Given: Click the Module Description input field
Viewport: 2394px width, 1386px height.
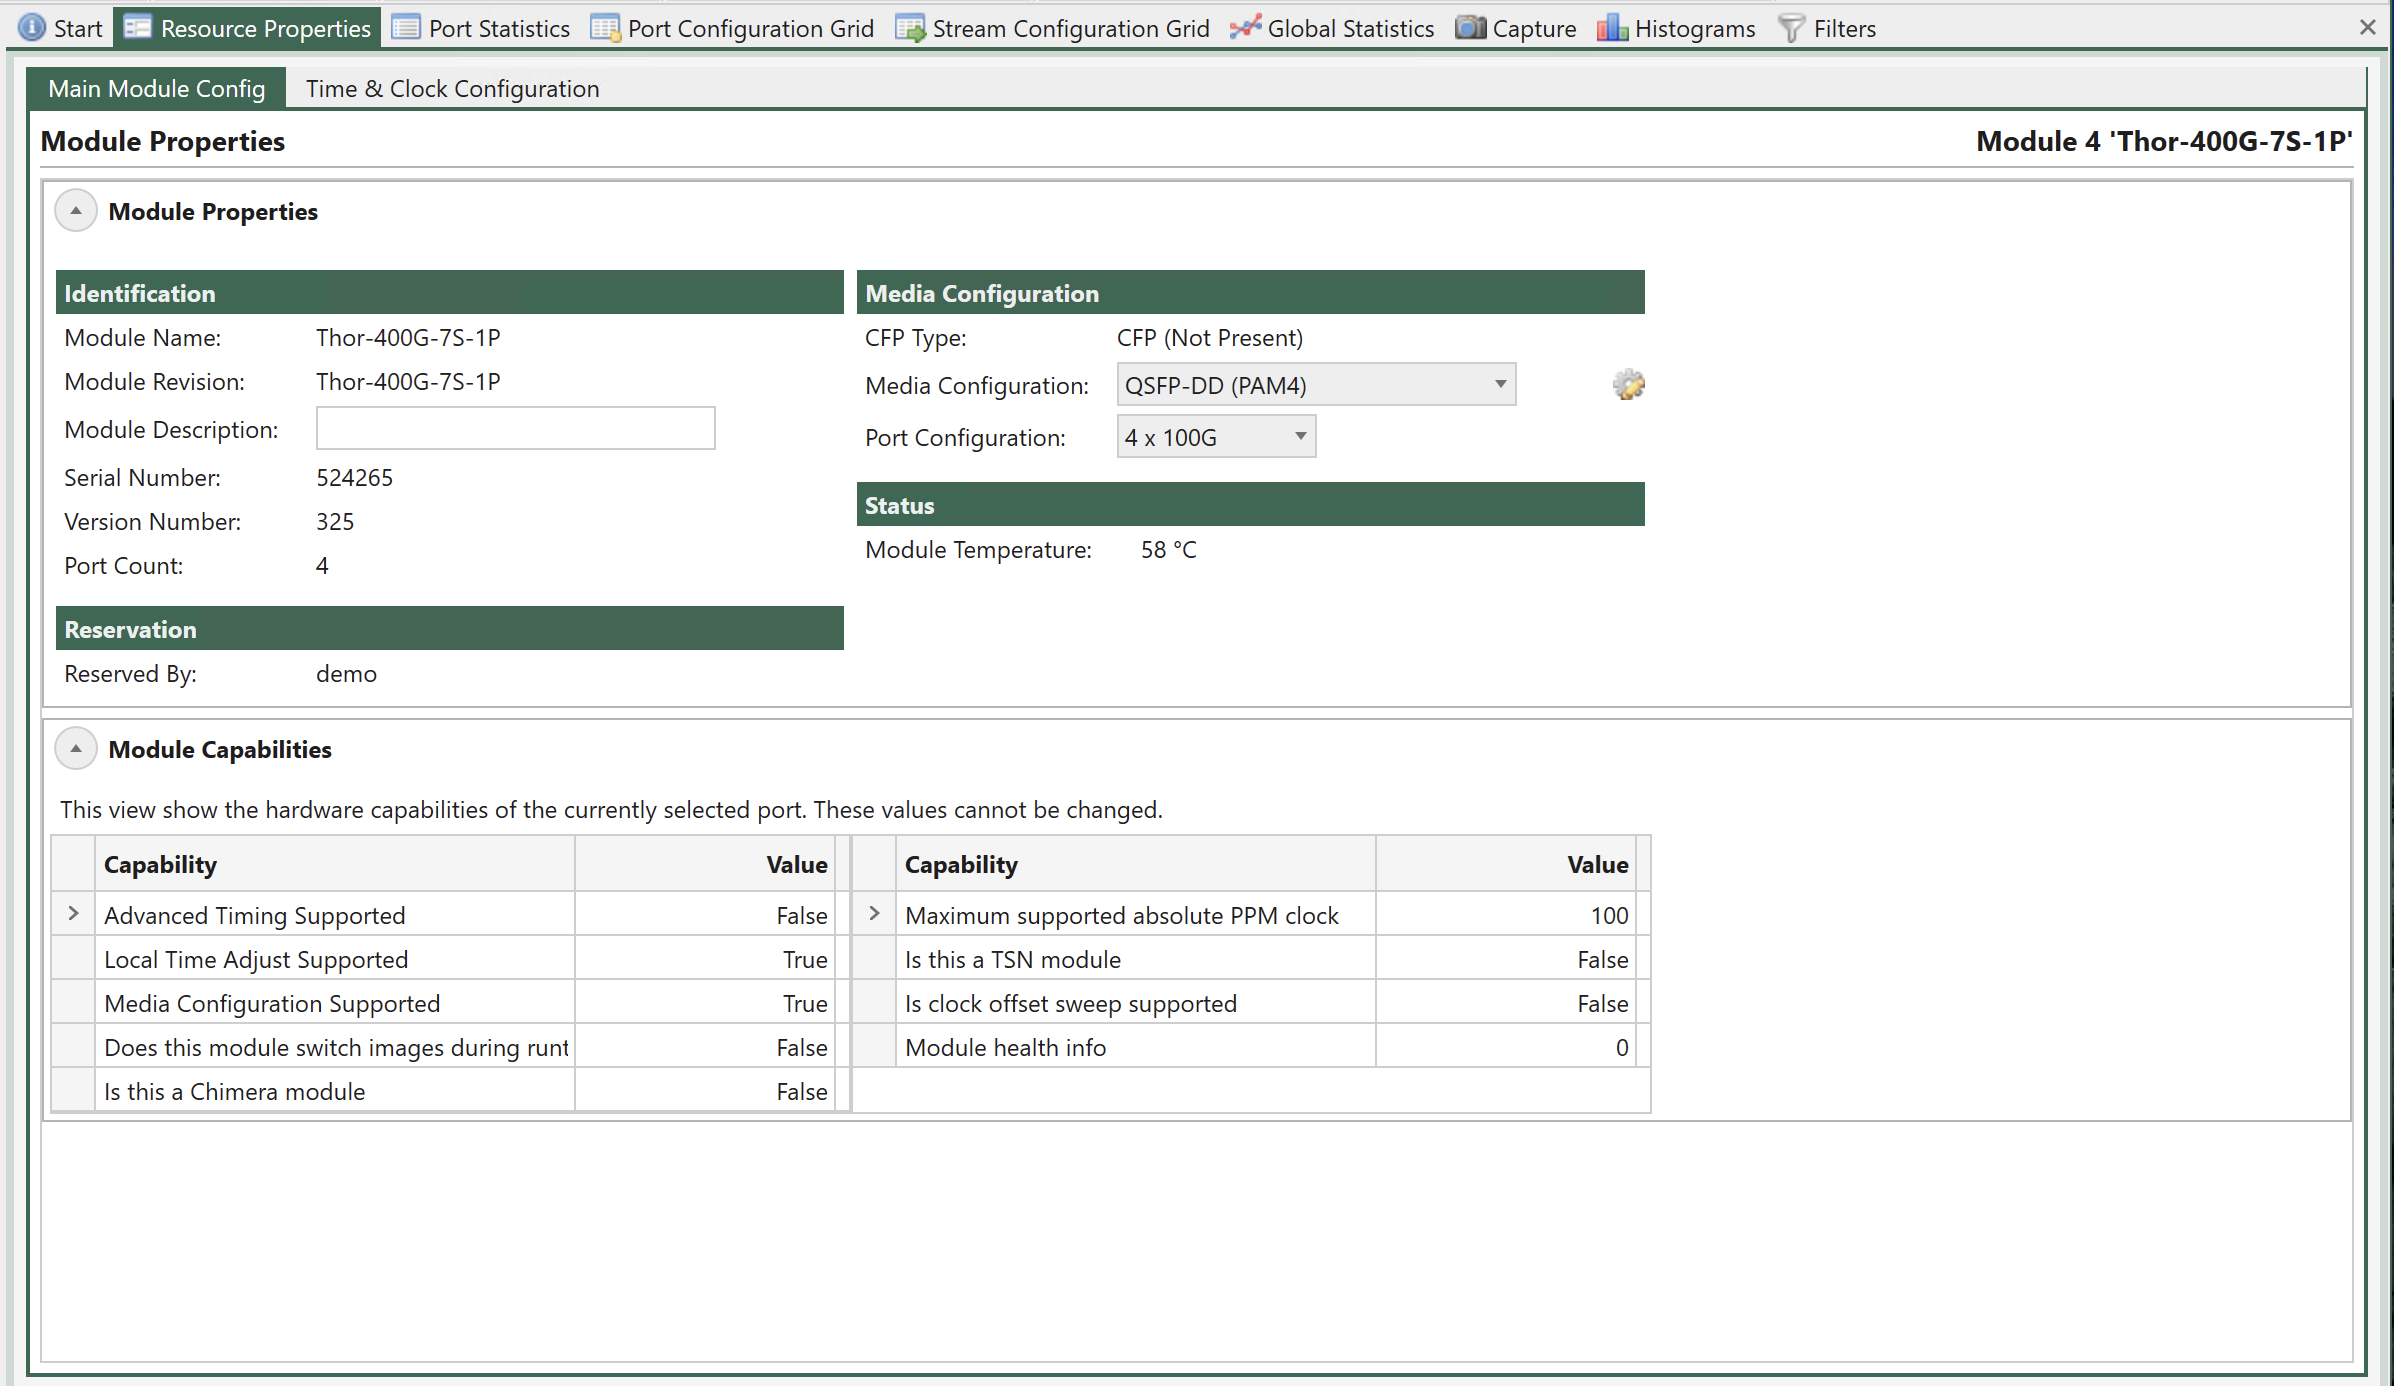Looking at the screenshot, I should point(515,429).
